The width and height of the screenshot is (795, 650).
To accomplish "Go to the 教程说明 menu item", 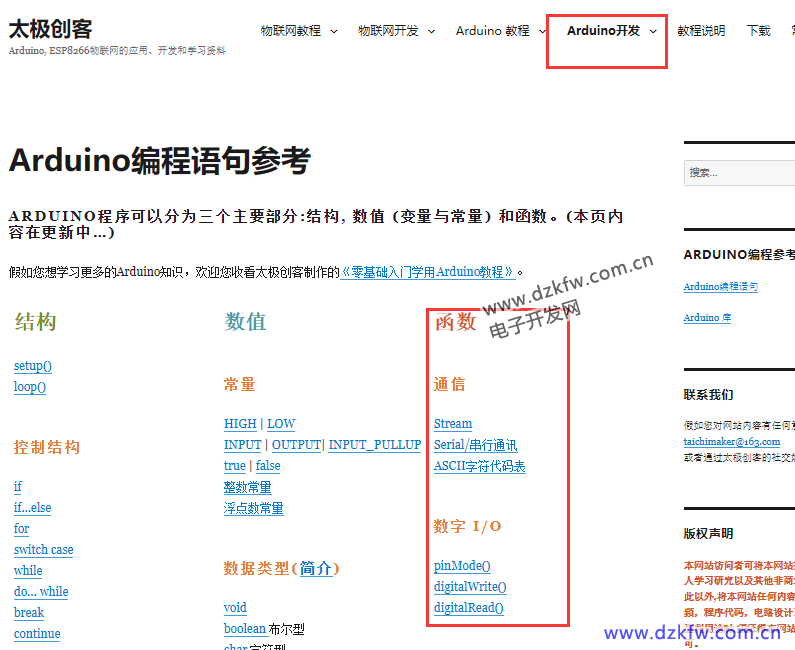I will (x=701, y=31).
